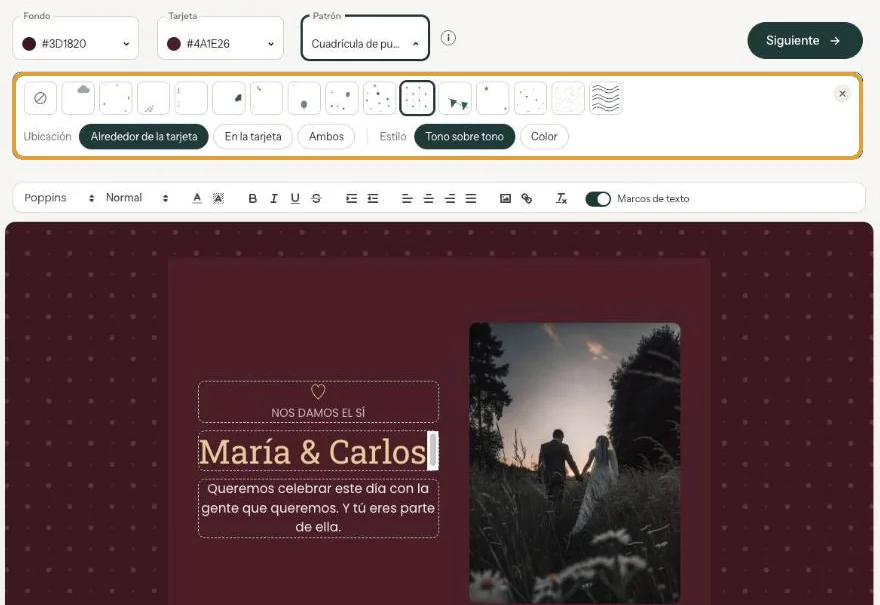Center-align the text
The image size is (880, 605).
[428, 198]
